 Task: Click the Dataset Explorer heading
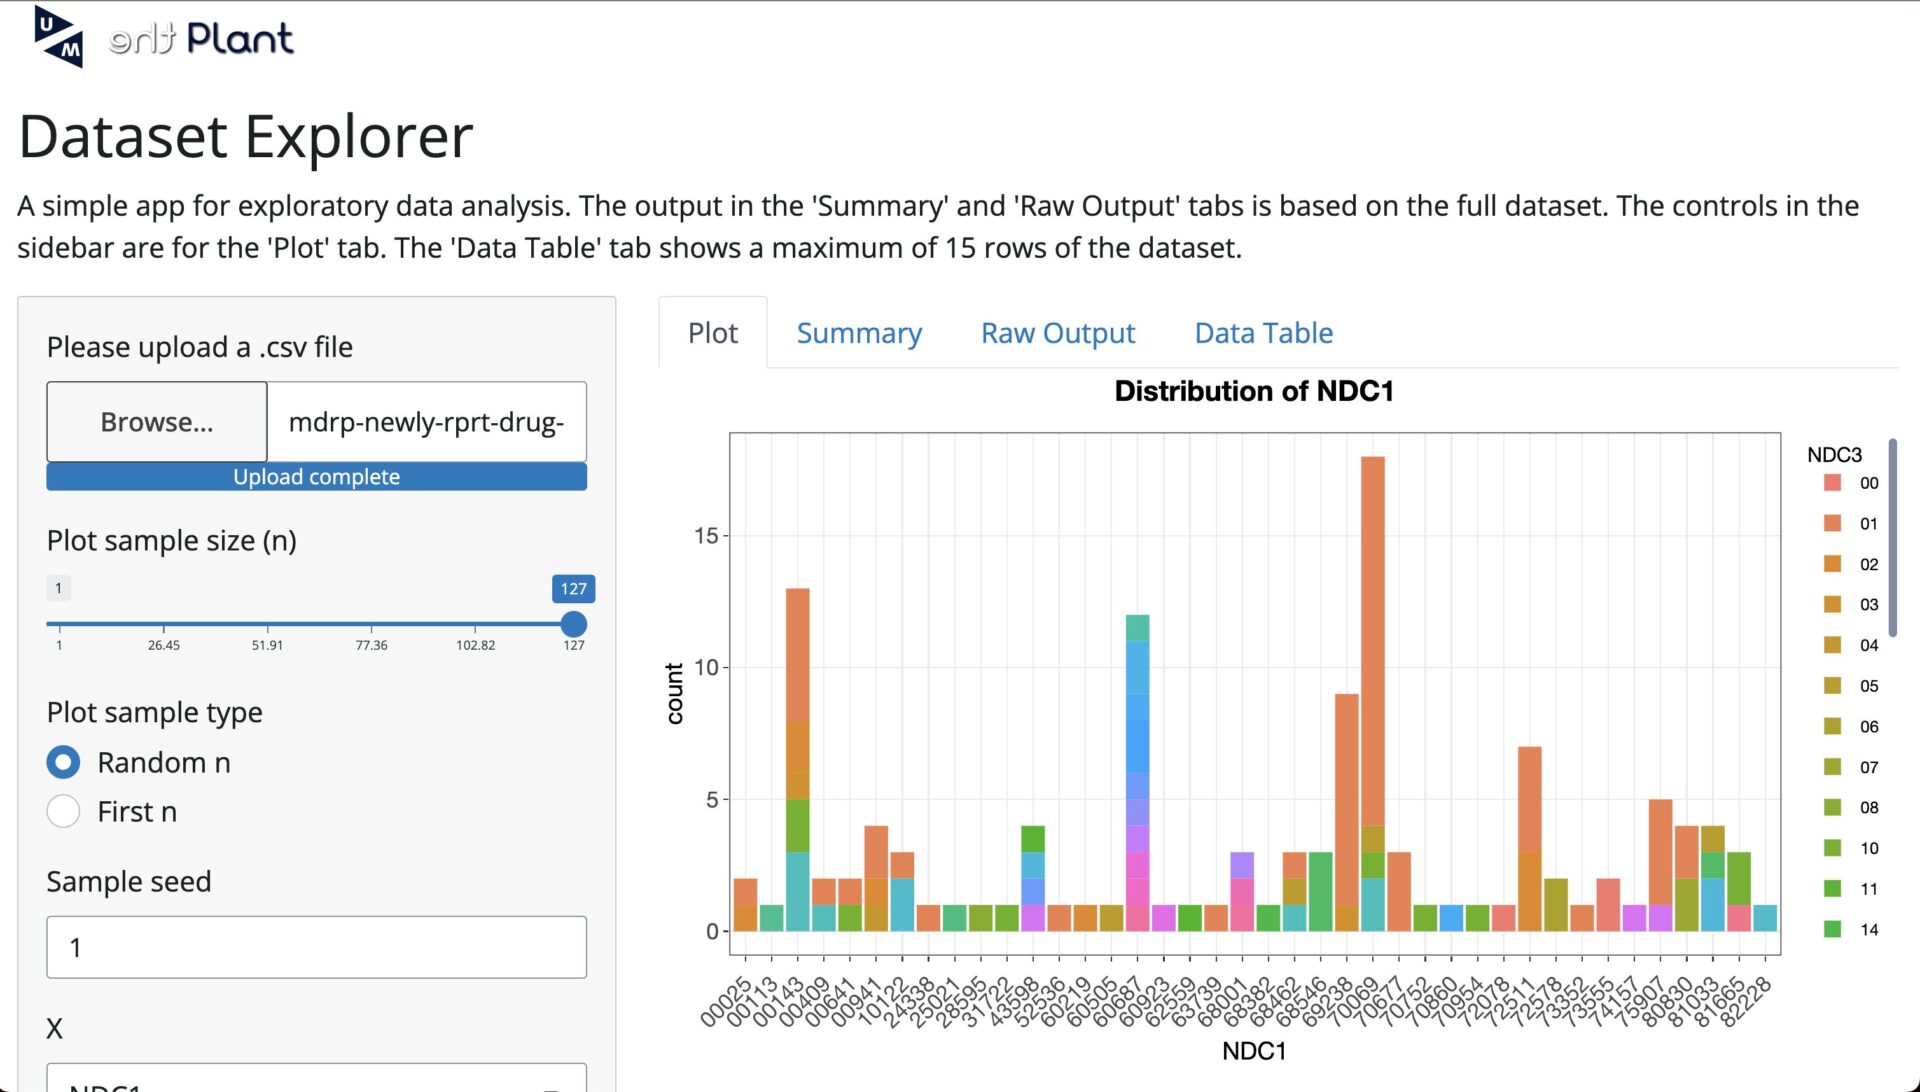[x=246, y=136]
